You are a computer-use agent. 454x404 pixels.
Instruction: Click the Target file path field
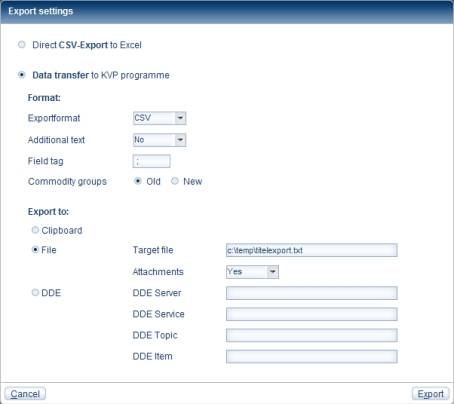(x=312, y=250)
